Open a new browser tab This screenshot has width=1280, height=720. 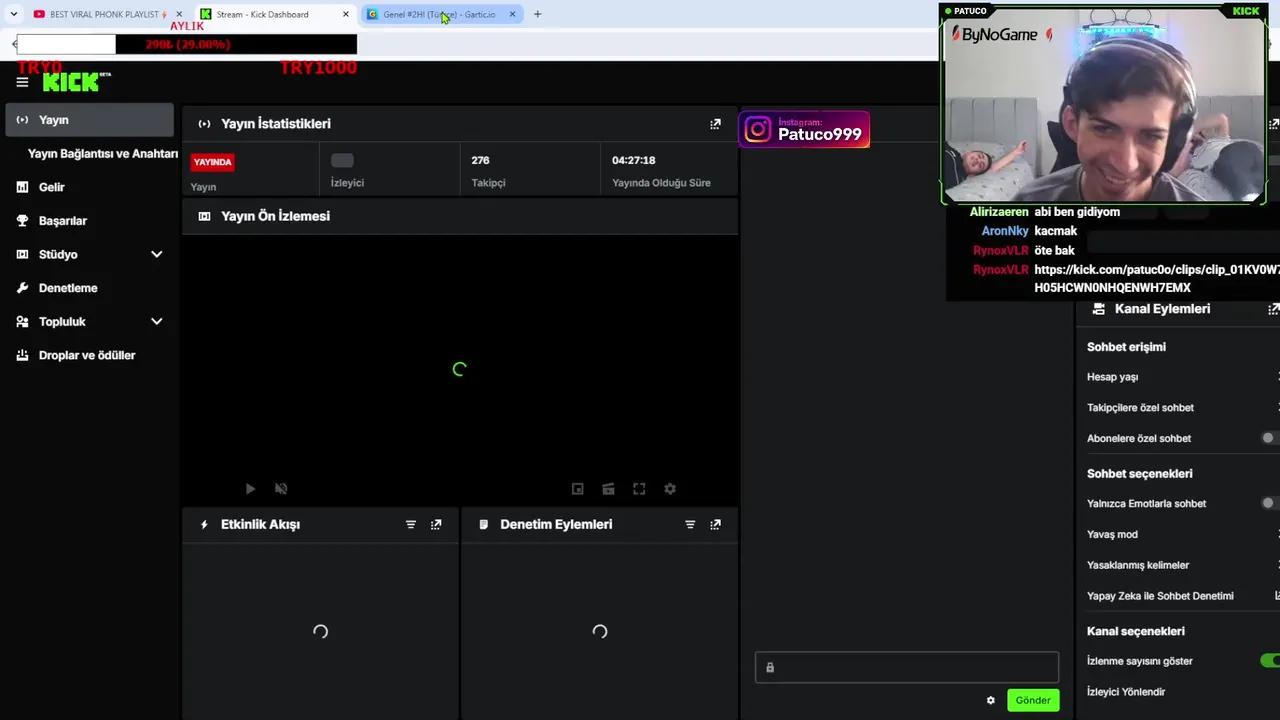click(x=537, y=14)
